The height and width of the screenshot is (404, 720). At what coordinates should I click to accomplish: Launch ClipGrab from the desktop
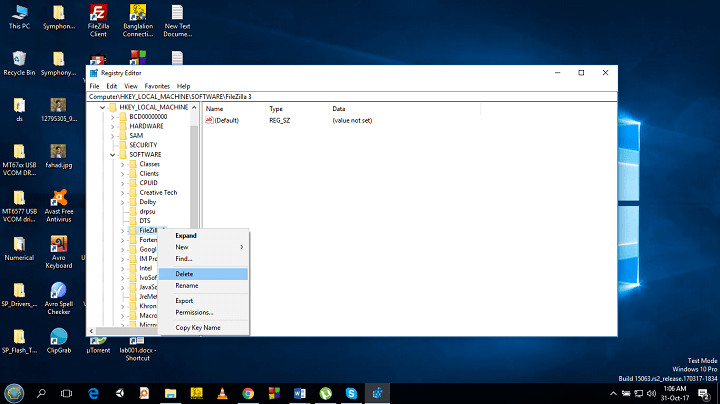click(59, 336)
